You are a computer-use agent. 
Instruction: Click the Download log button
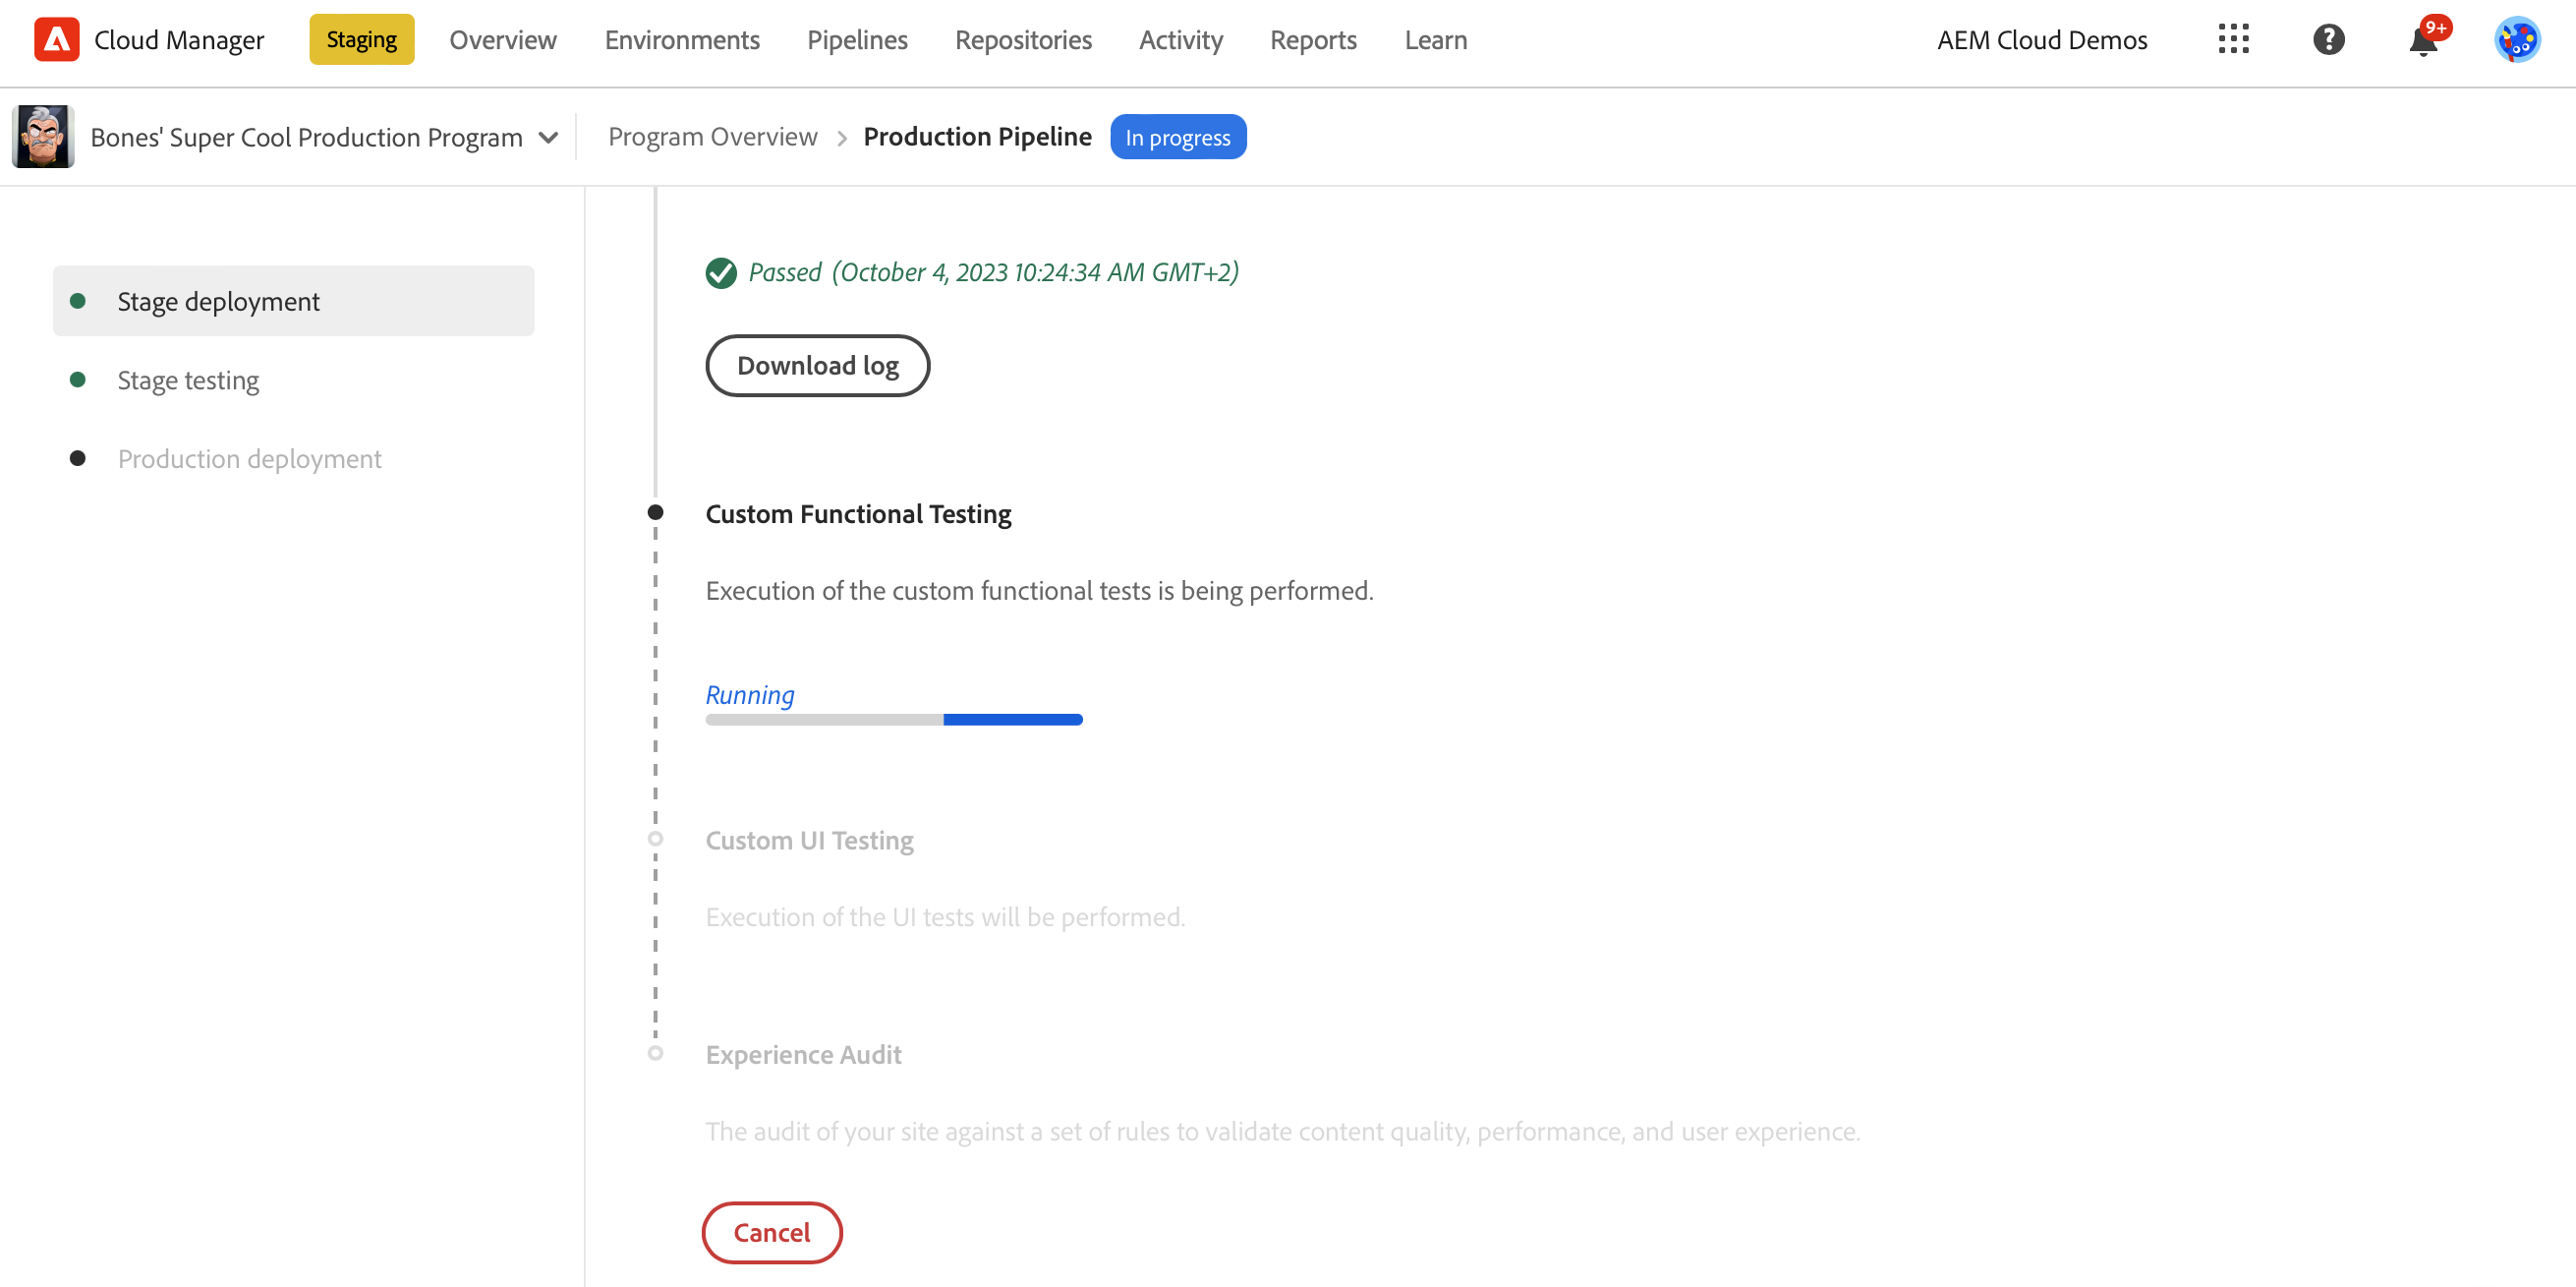point(817,366)
